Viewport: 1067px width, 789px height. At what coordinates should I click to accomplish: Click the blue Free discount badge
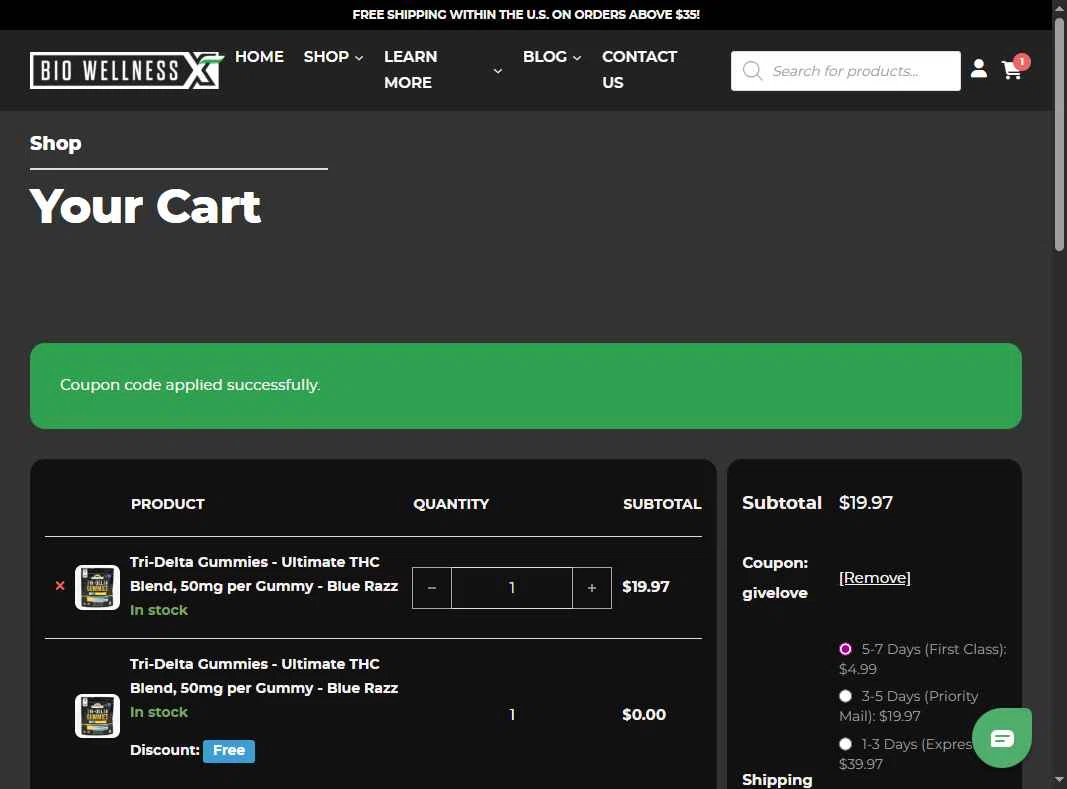point(229,750)
